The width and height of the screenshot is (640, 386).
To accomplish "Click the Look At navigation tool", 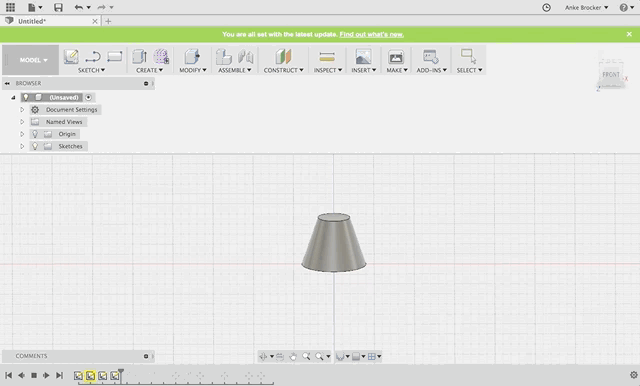I will point(280,357).
